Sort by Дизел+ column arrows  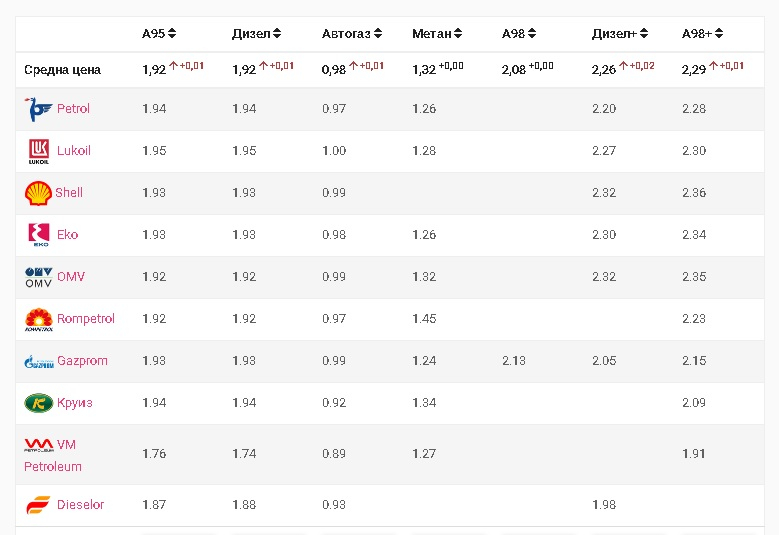click(x=644, y=33)
